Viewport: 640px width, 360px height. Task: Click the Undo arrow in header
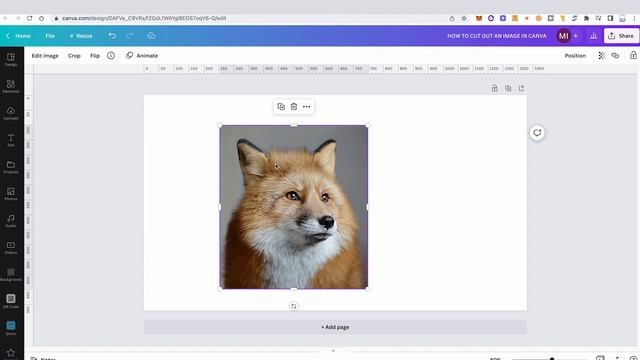click(x=112, y=36)
